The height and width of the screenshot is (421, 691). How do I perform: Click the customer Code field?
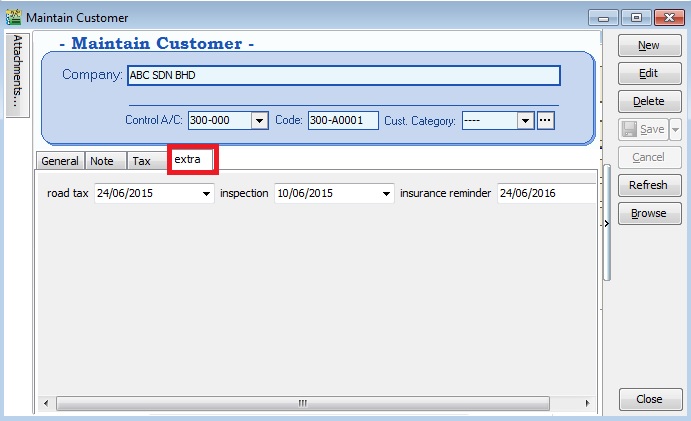342,120
